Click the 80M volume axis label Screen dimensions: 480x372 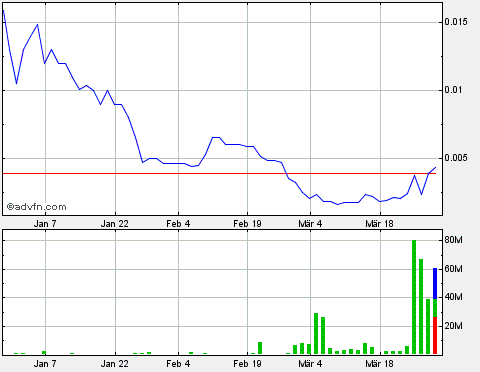tap(453, 240)
